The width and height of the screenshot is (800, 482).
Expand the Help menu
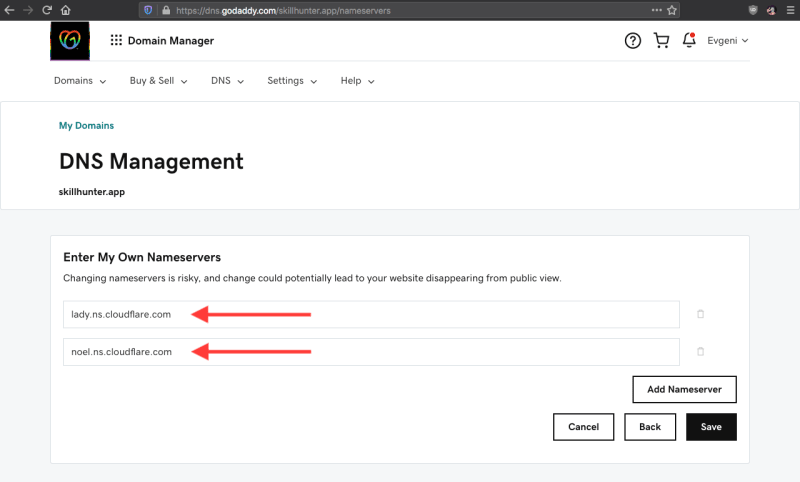tap(357, 81)
